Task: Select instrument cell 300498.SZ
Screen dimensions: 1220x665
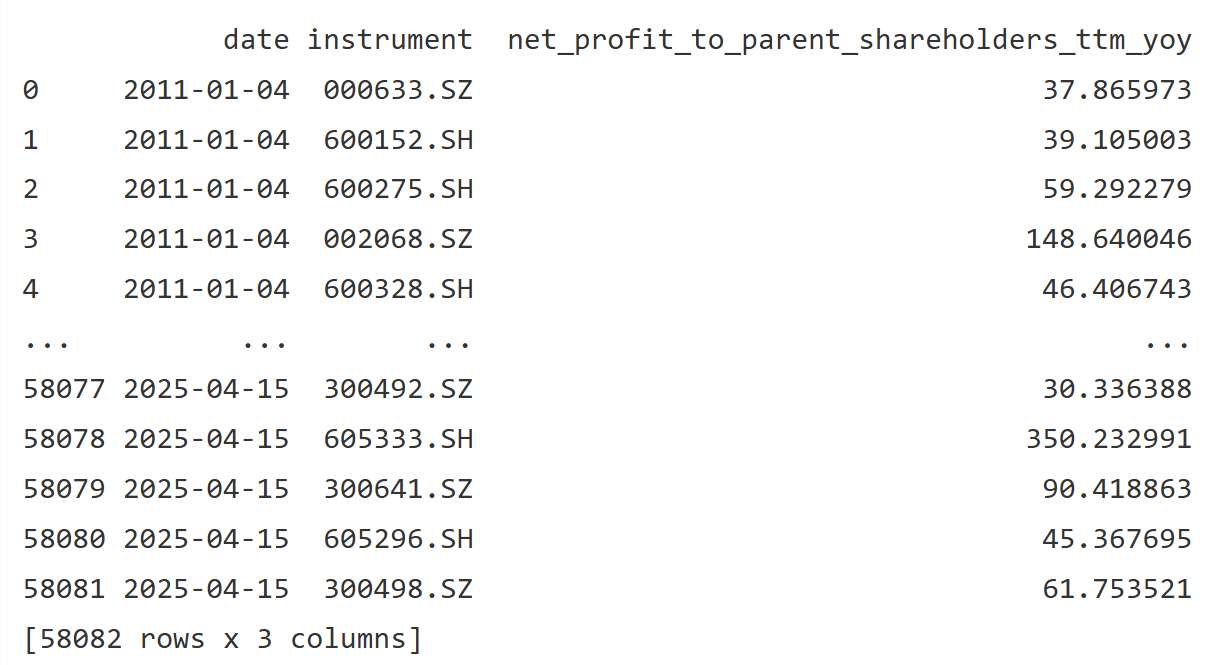Action: [397, 589]
